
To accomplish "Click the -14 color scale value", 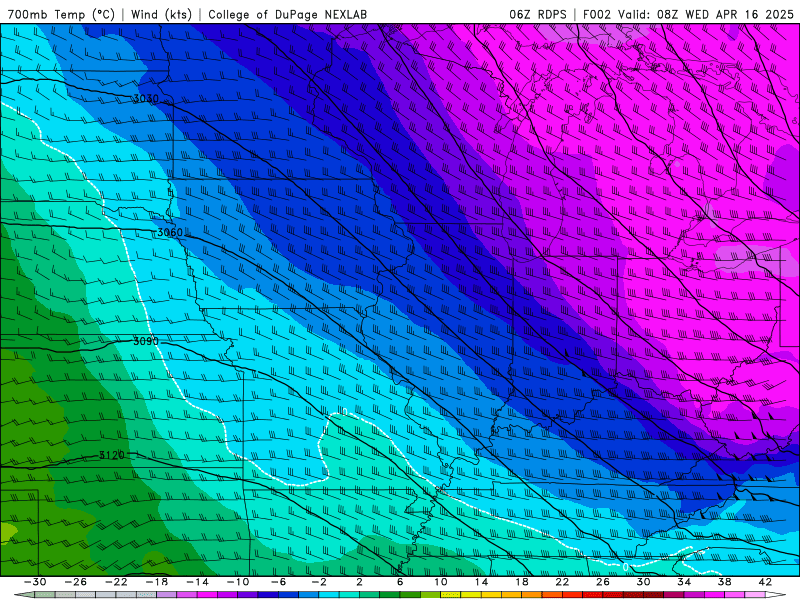I will [x=197, y=582].
